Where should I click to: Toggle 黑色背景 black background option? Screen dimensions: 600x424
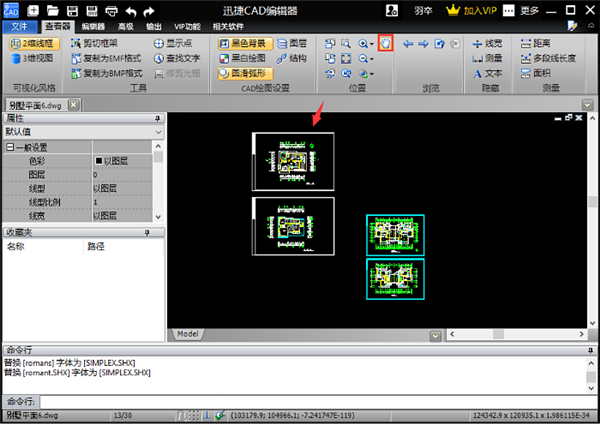pos(245,44)
